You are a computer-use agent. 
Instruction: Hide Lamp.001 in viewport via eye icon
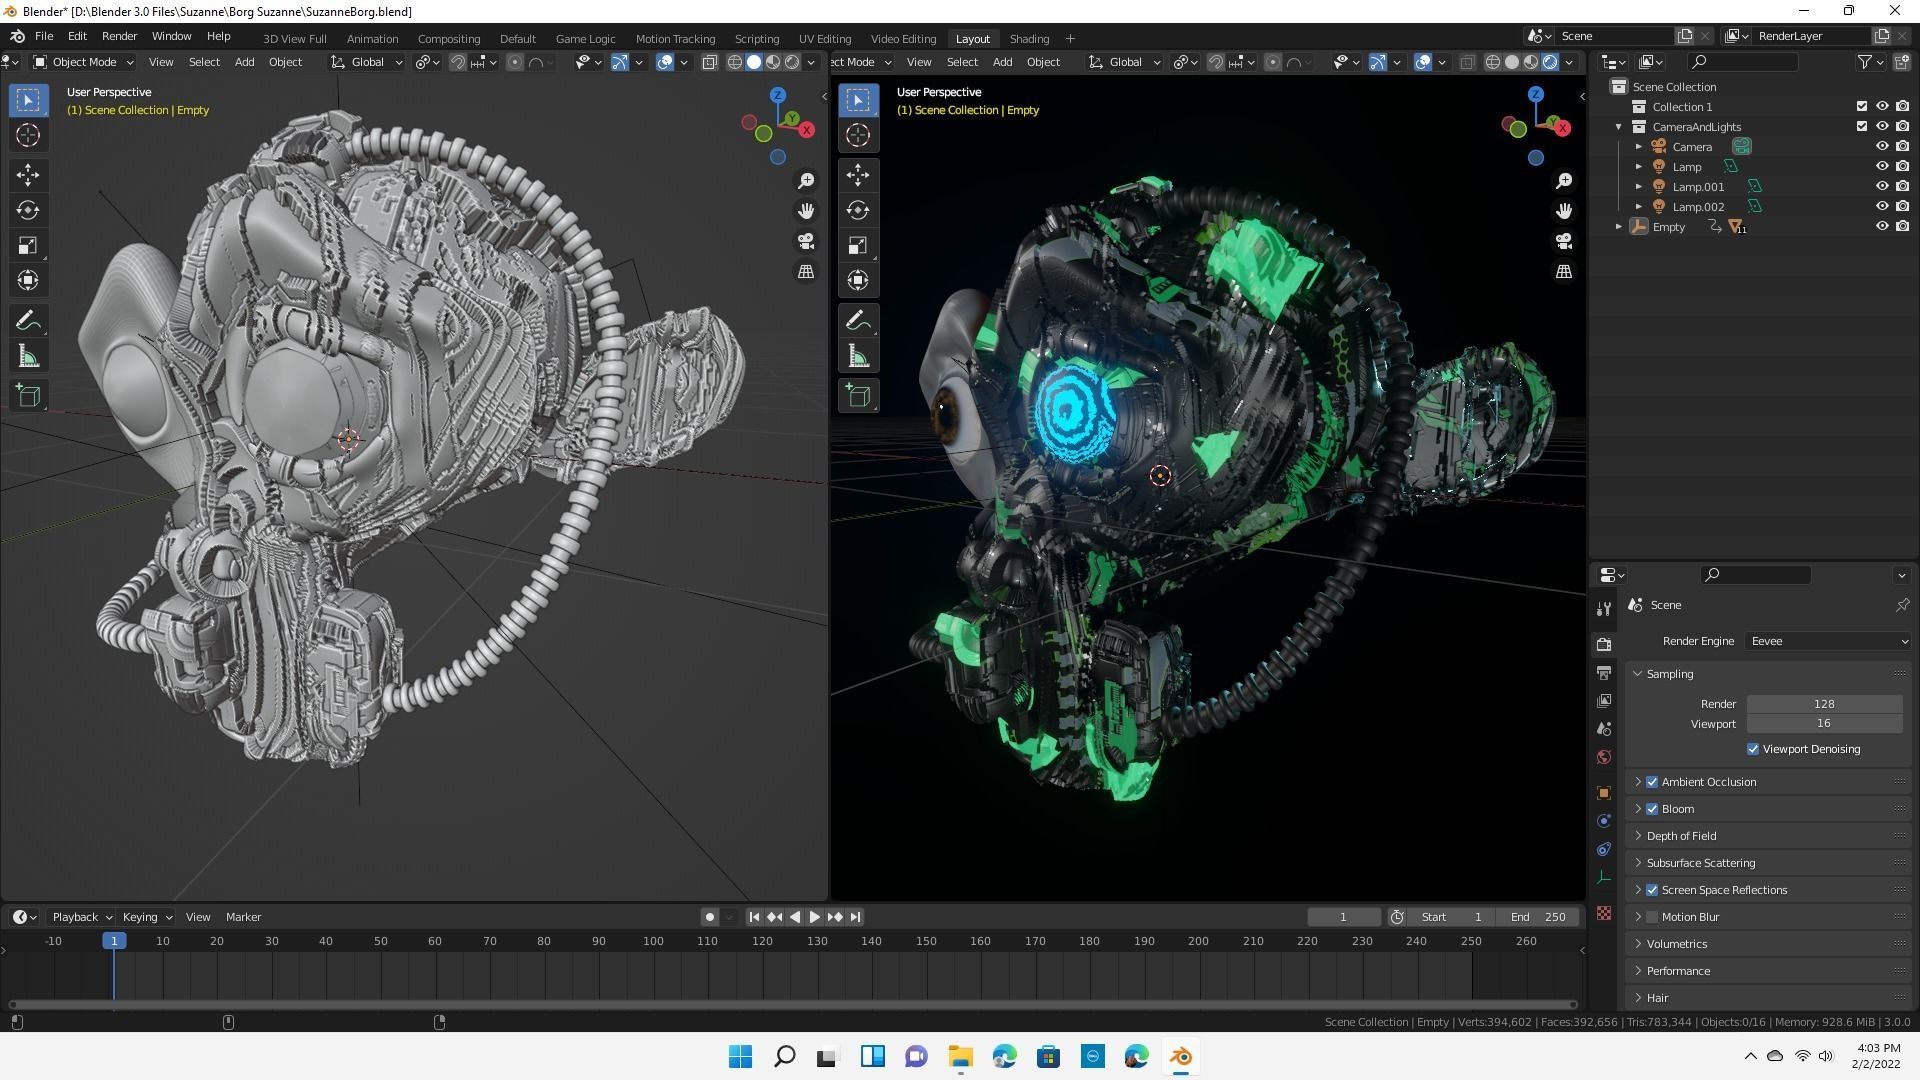[1881, 187]
